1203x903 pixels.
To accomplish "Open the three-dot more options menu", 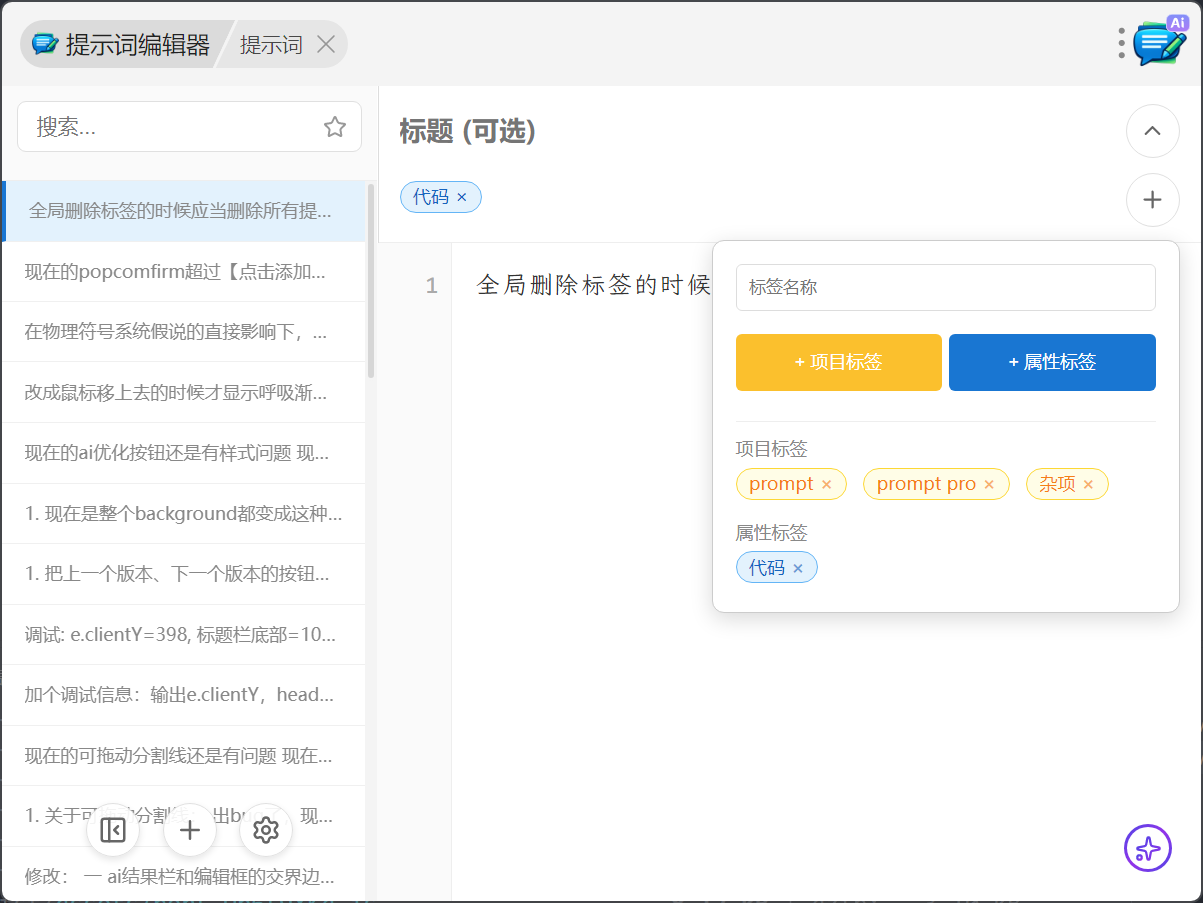I will tap(1121, 43).
